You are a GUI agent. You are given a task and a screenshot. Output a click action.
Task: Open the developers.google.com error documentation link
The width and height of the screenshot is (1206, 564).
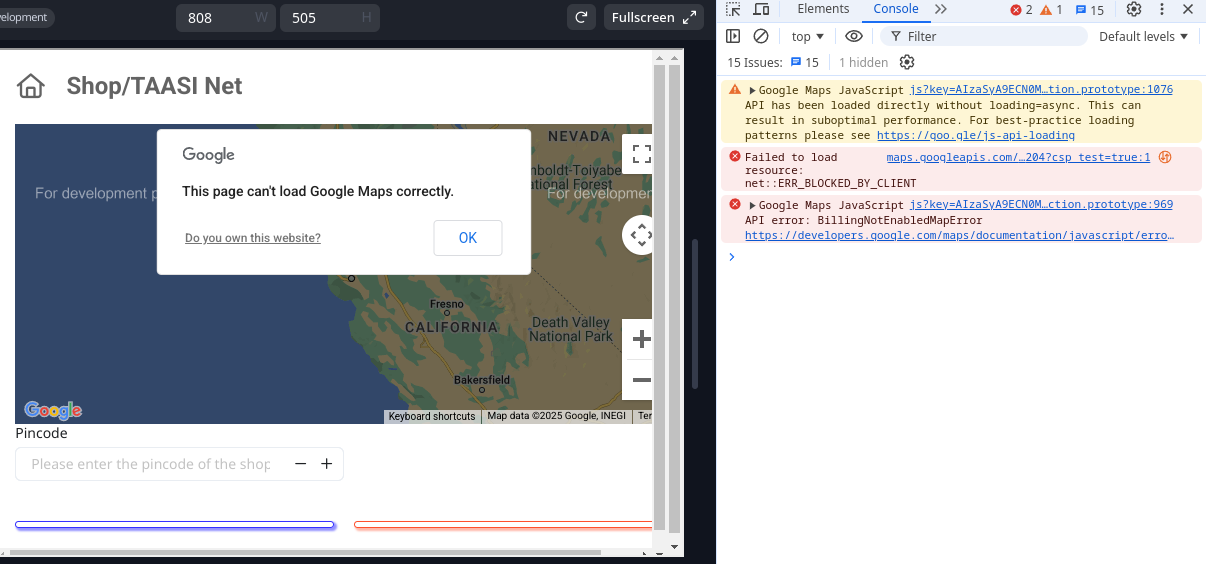(x=959, y=236)
